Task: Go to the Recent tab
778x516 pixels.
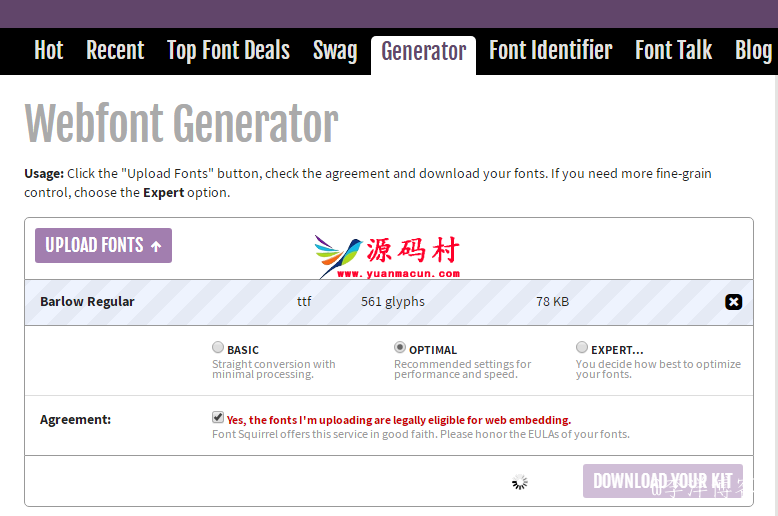Action: pos(115,51)
